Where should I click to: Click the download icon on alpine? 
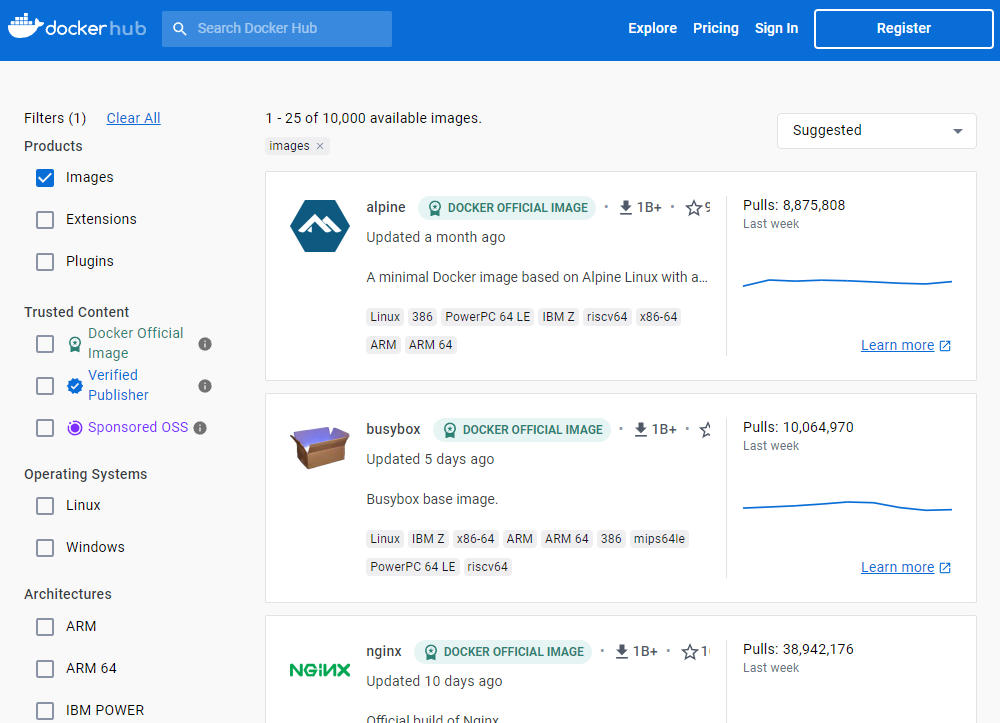(626, 208)
